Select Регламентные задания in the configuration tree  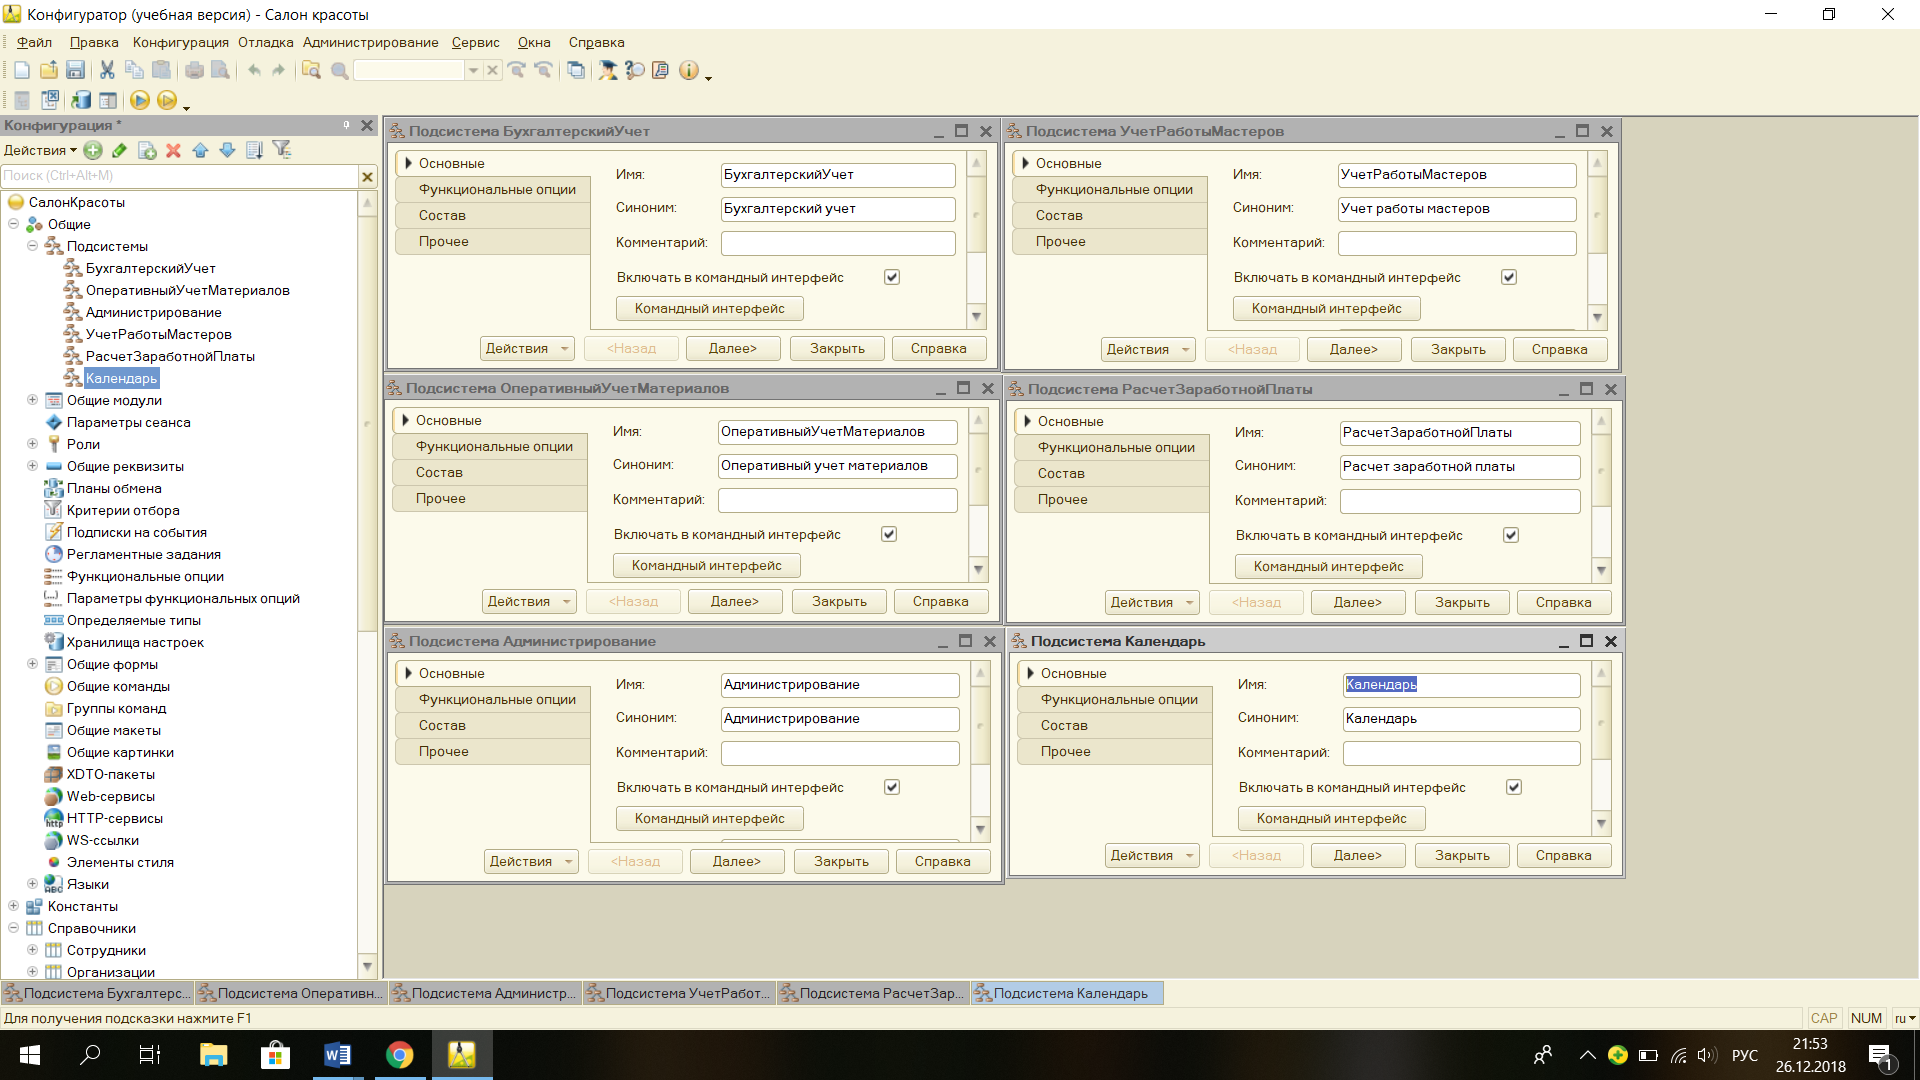(x=144, y=554)
